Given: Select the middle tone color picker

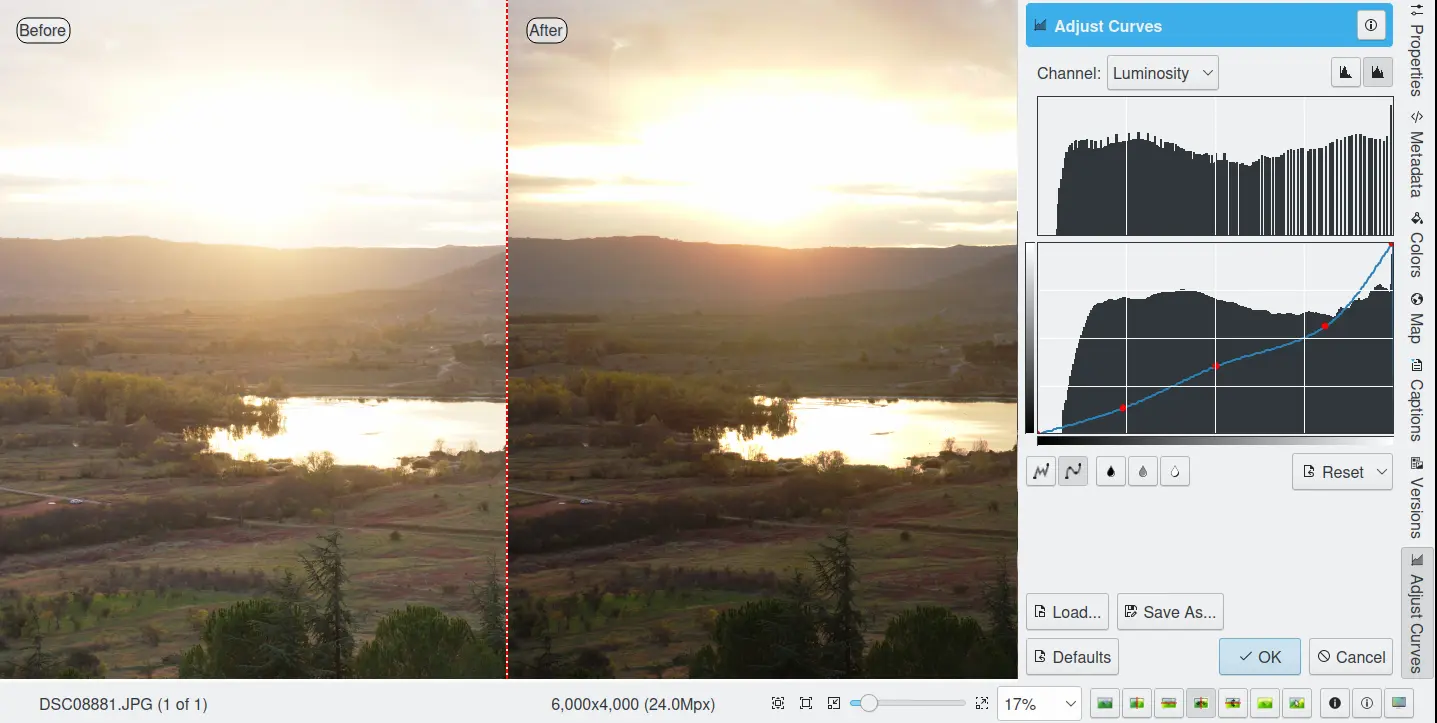Looking at the screenshot, I should click(x=1142, y=471).
